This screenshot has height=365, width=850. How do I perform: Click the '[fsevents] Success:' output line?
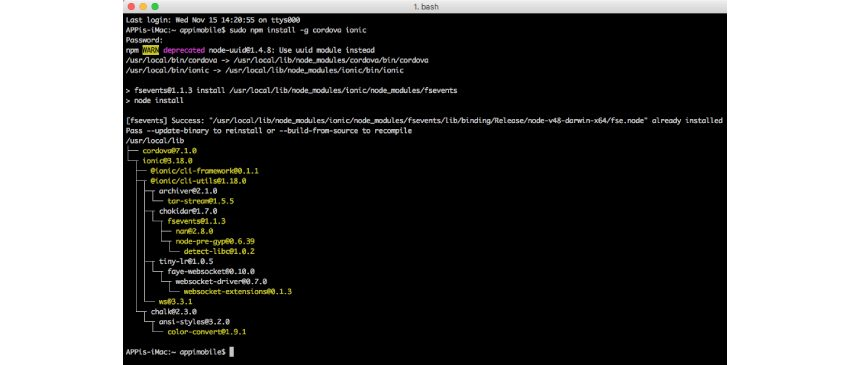(424, 120)
